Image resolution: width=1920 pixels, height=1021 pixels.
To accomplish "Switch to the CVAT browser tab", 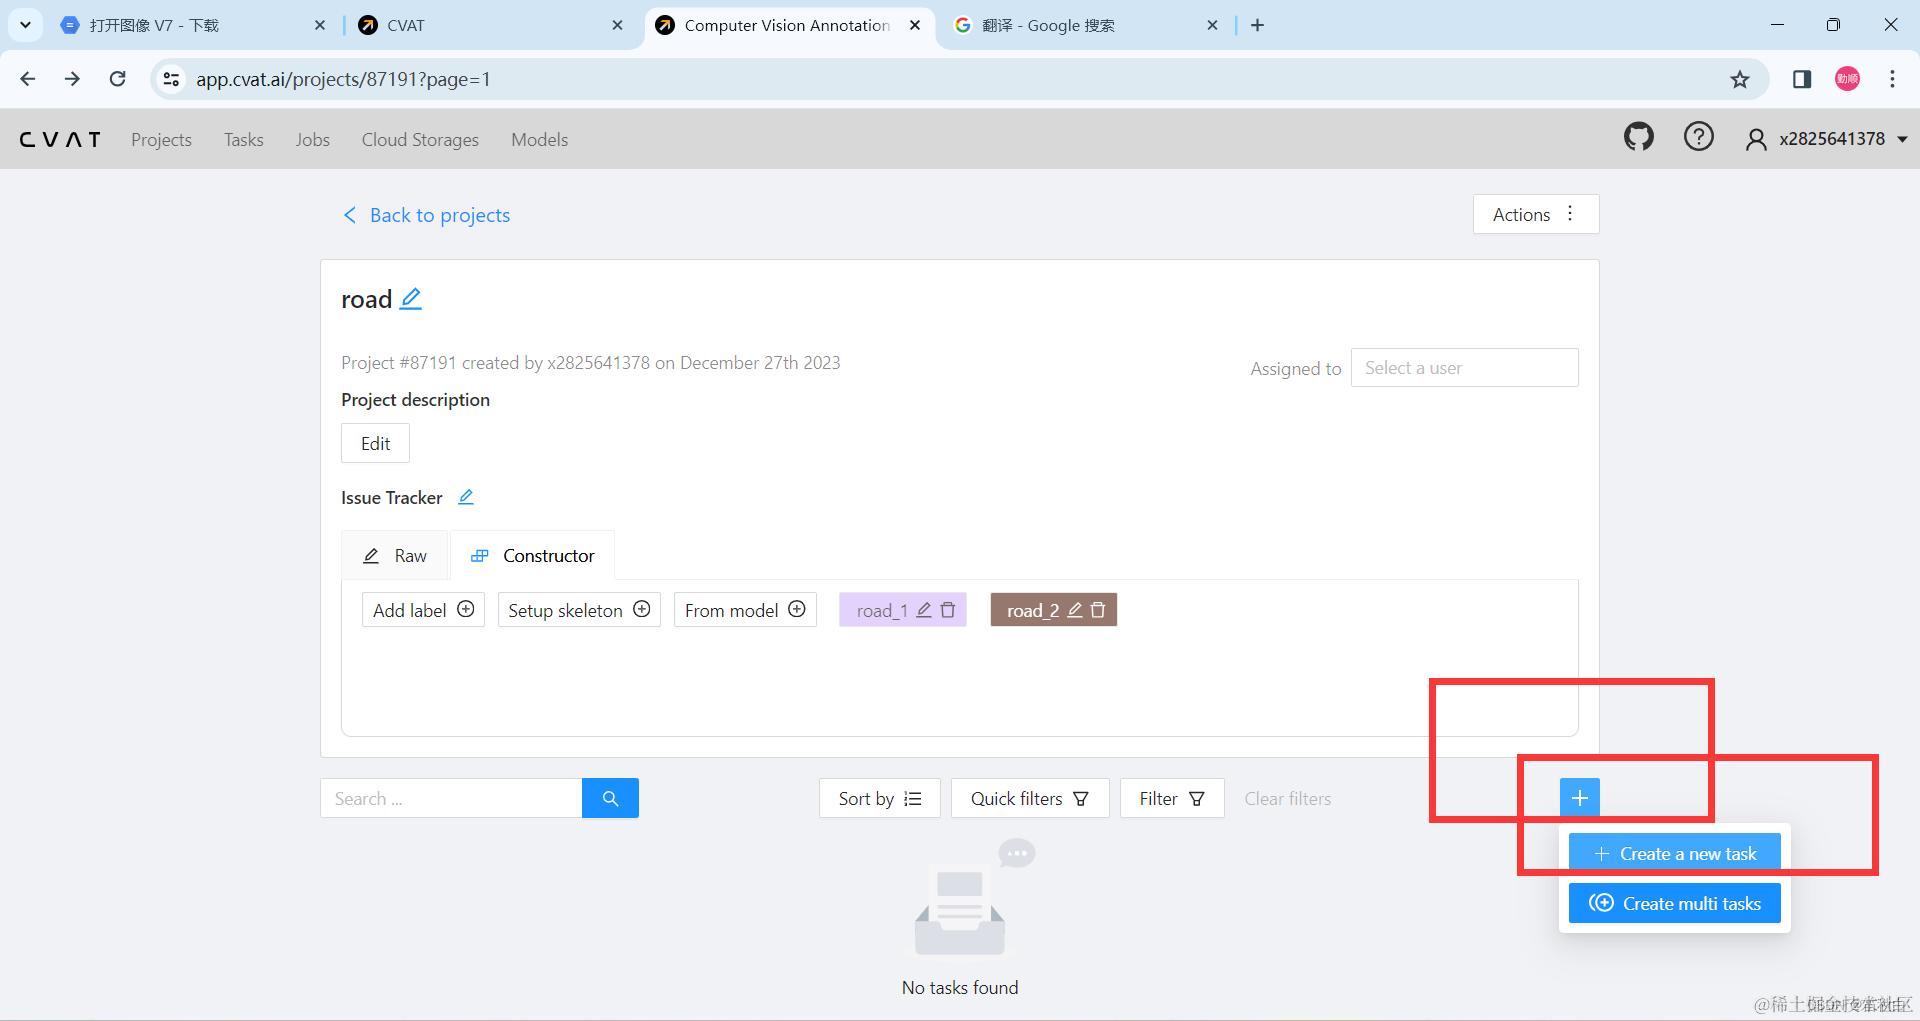I will pos(490,25).
